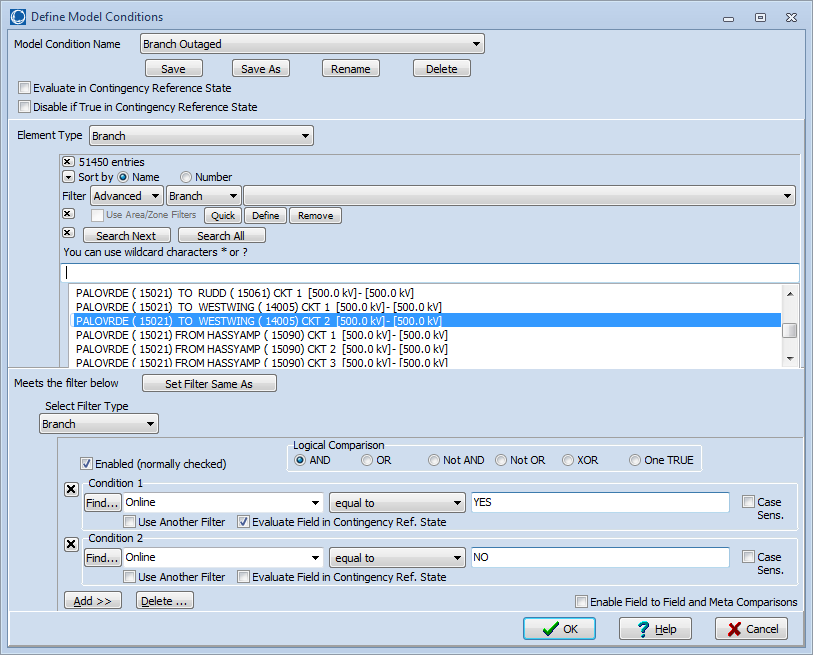
Task: Select PALOVRDE TO RUDD CKT 1 entry
Action: point(245,293)
